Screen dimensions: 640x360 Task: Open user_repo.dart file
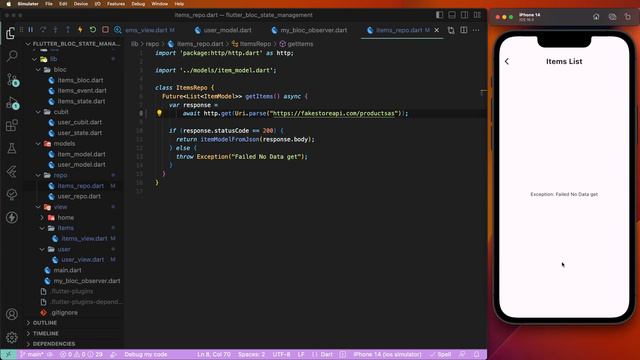click(79, 196)
